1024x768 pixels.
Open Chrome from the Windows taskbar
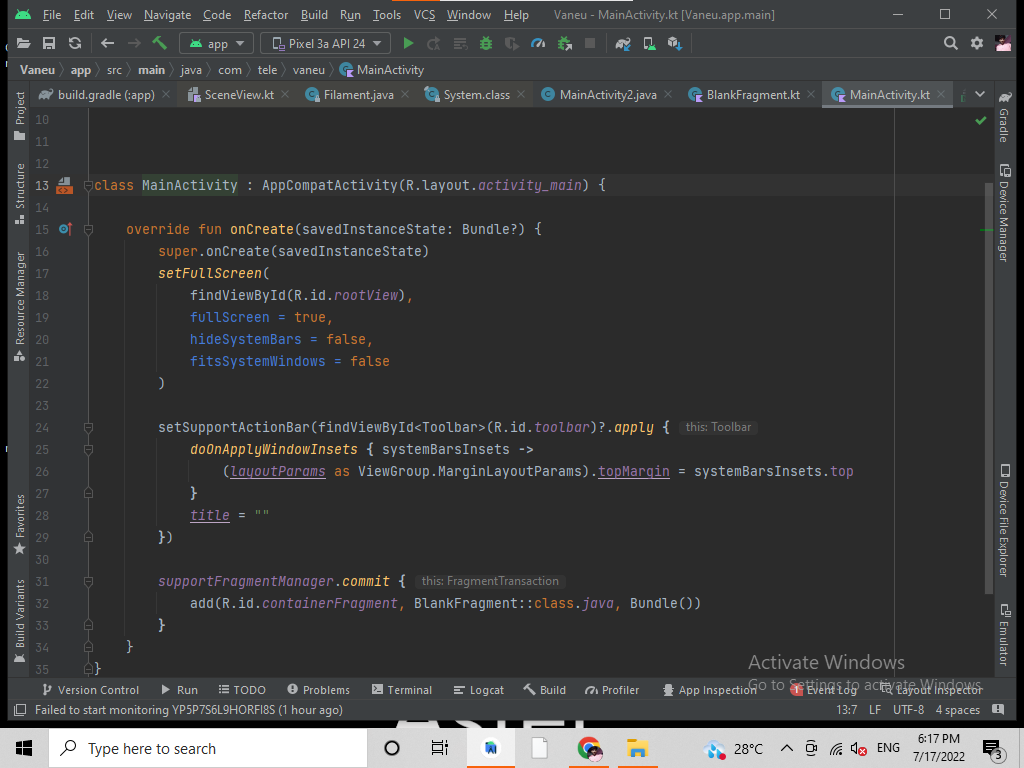[589, 748]
